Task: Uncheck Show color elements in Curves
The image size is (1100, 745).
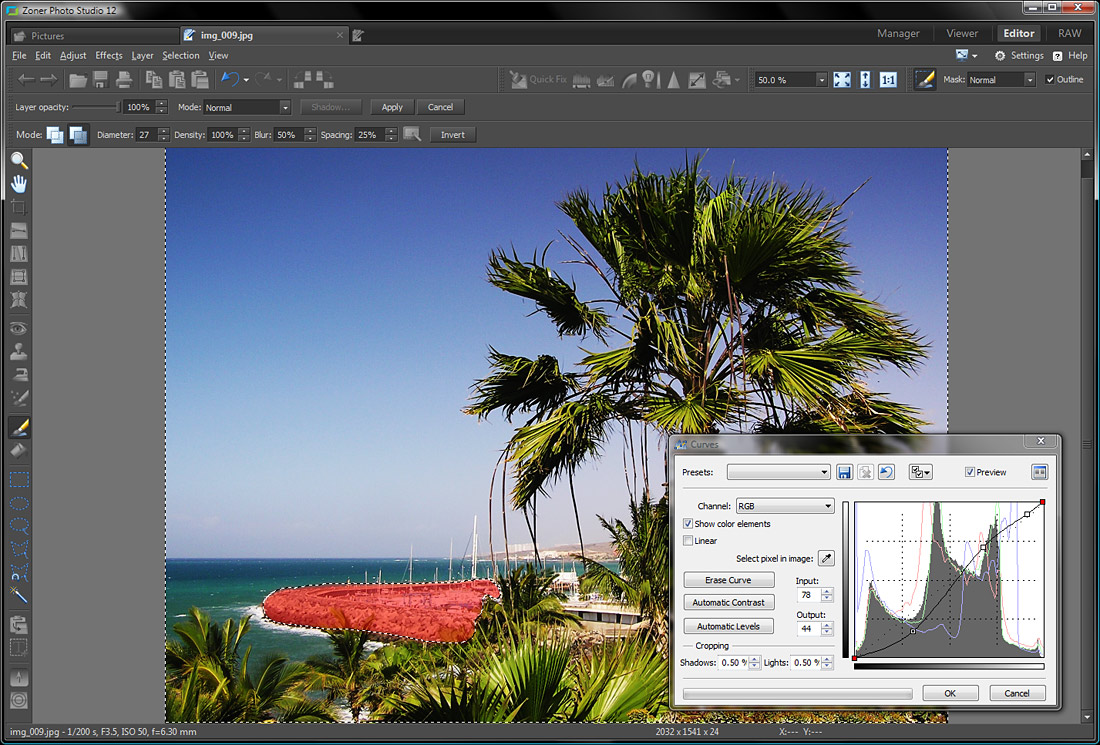Action: (688, 524)
